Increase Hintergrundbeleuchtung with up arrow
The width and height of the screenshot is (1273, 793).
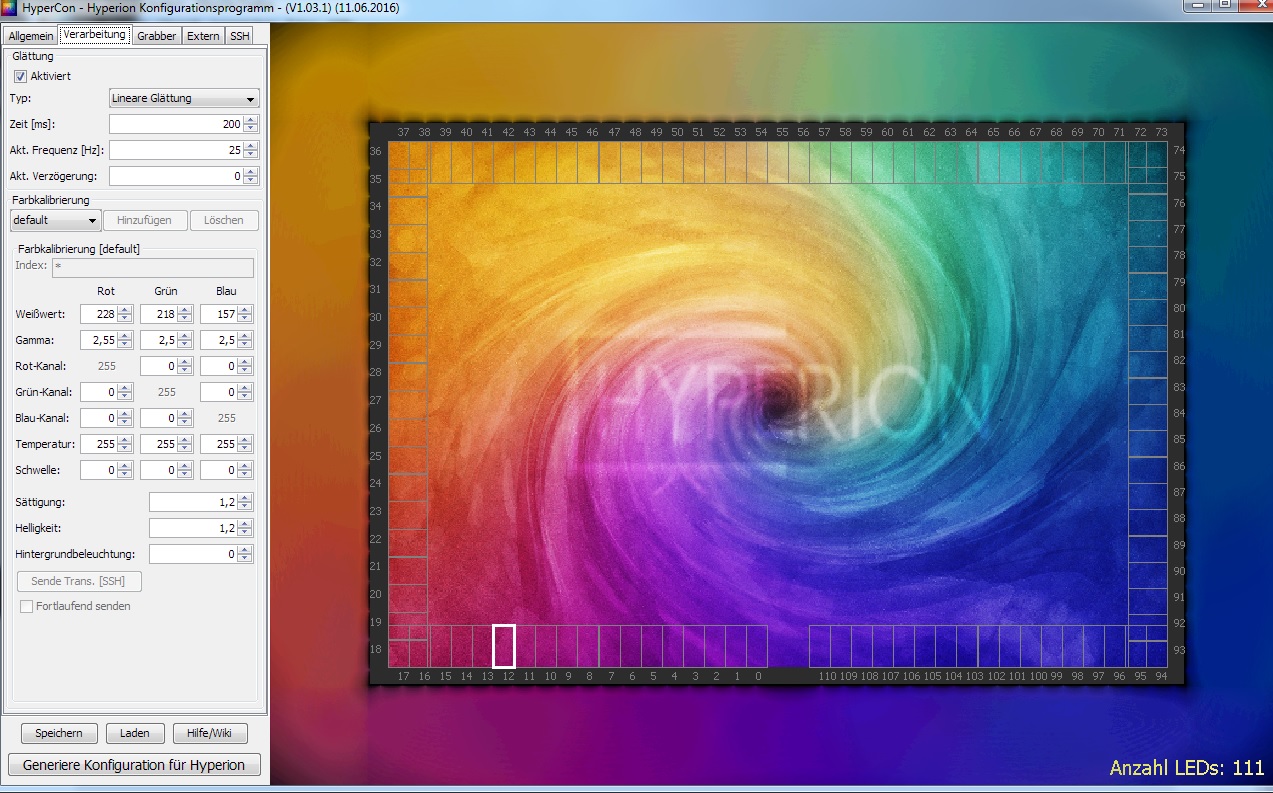[245, 549]
